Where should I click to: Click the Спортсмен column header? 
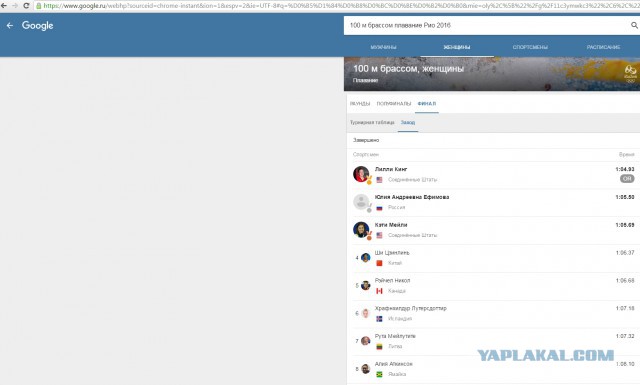click(x=366, y=154)
